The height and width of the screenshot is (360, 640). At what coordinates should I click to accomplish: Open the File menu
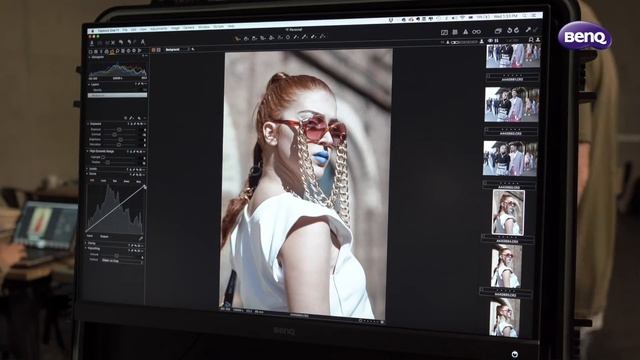125,30
